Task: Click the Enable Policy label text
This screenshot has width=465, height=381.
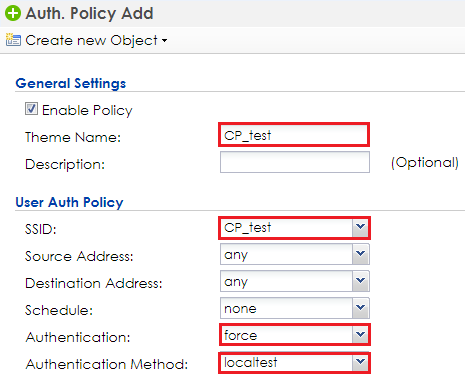Action: [x=87, y=110]
